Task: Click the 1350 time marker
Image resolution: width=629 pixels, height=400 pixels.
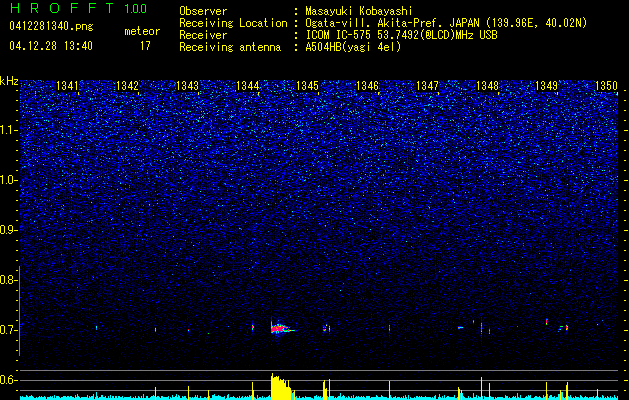Action: [606, 86]
